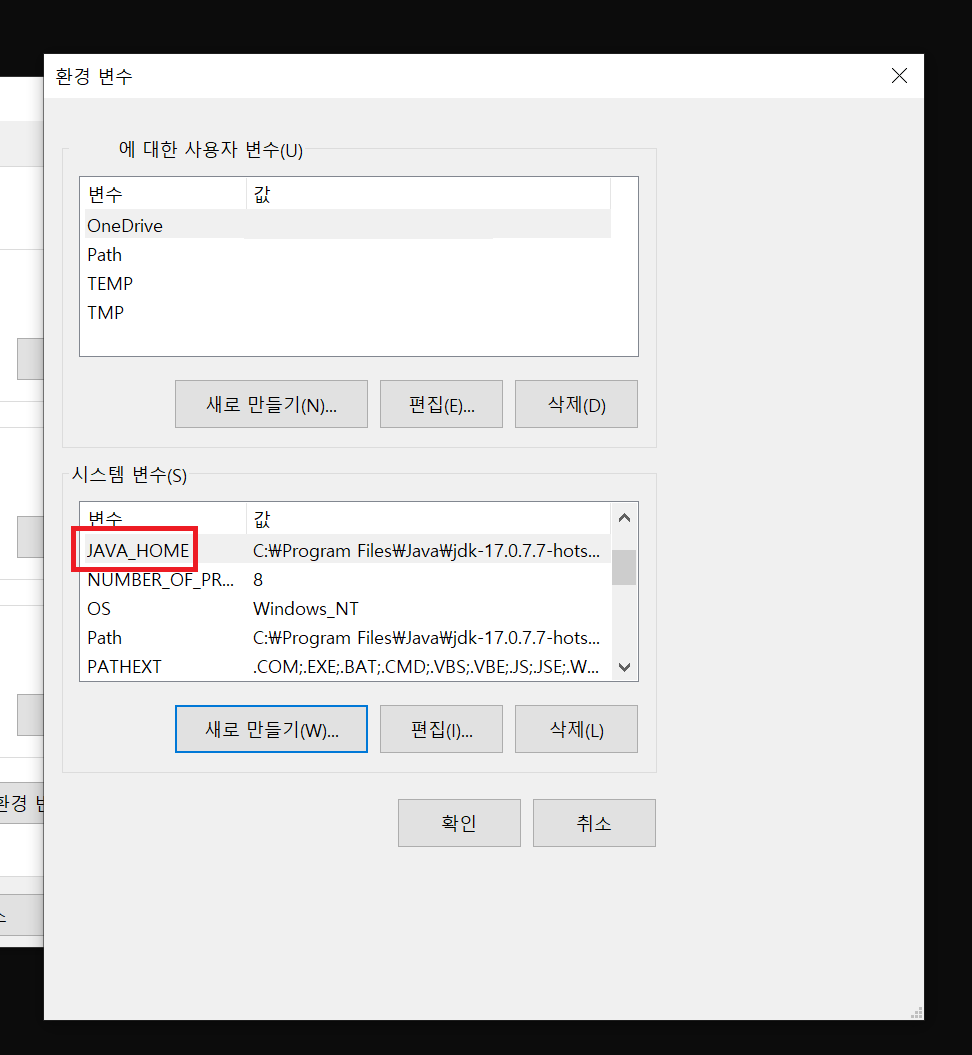Click JAVA_HOME value jdk-17.0.7.7 path

tap(426, 550)
